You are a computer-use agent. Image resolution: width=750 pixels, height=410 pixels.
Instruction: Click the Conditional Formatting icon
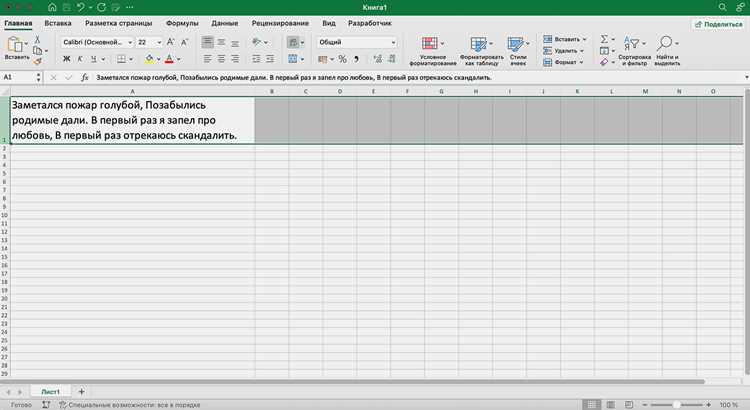click(430, 44)
